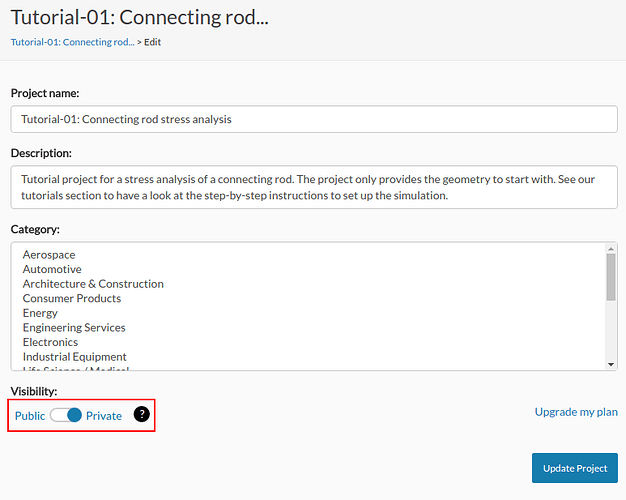This screenshot has width=626, height=500.
Task: Select Engineering Services category option
Action: pos(74,327)
